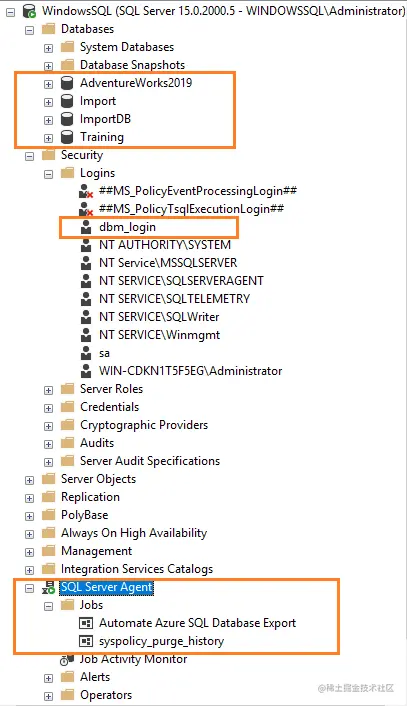This screenshot has height=706, width=407.
Task: Click the Logins folder icon
Action: [x=67, y=173]
